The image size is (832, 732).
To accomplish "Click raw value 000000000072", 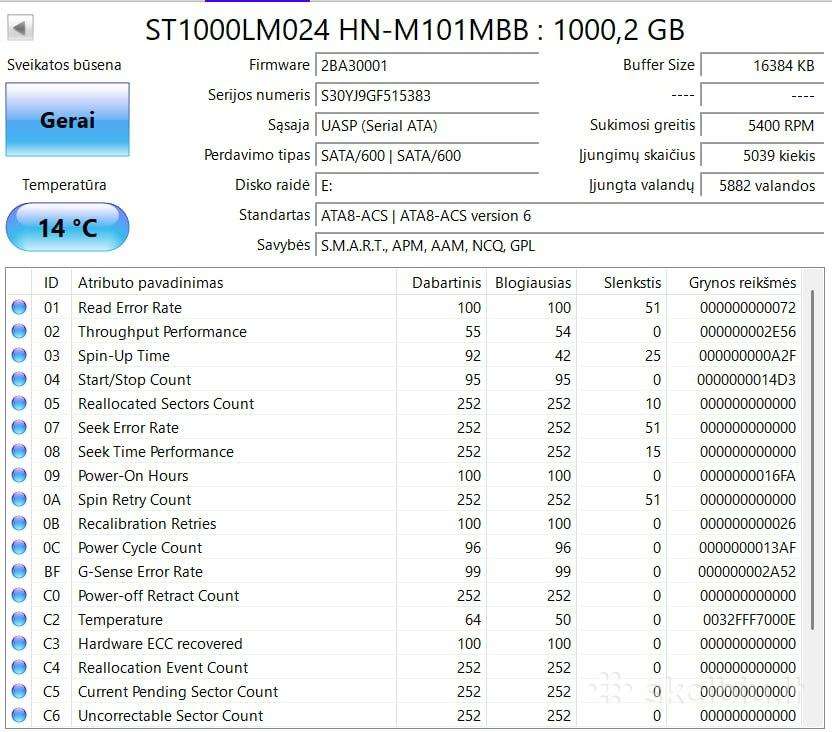I will [x=748, y=308].
